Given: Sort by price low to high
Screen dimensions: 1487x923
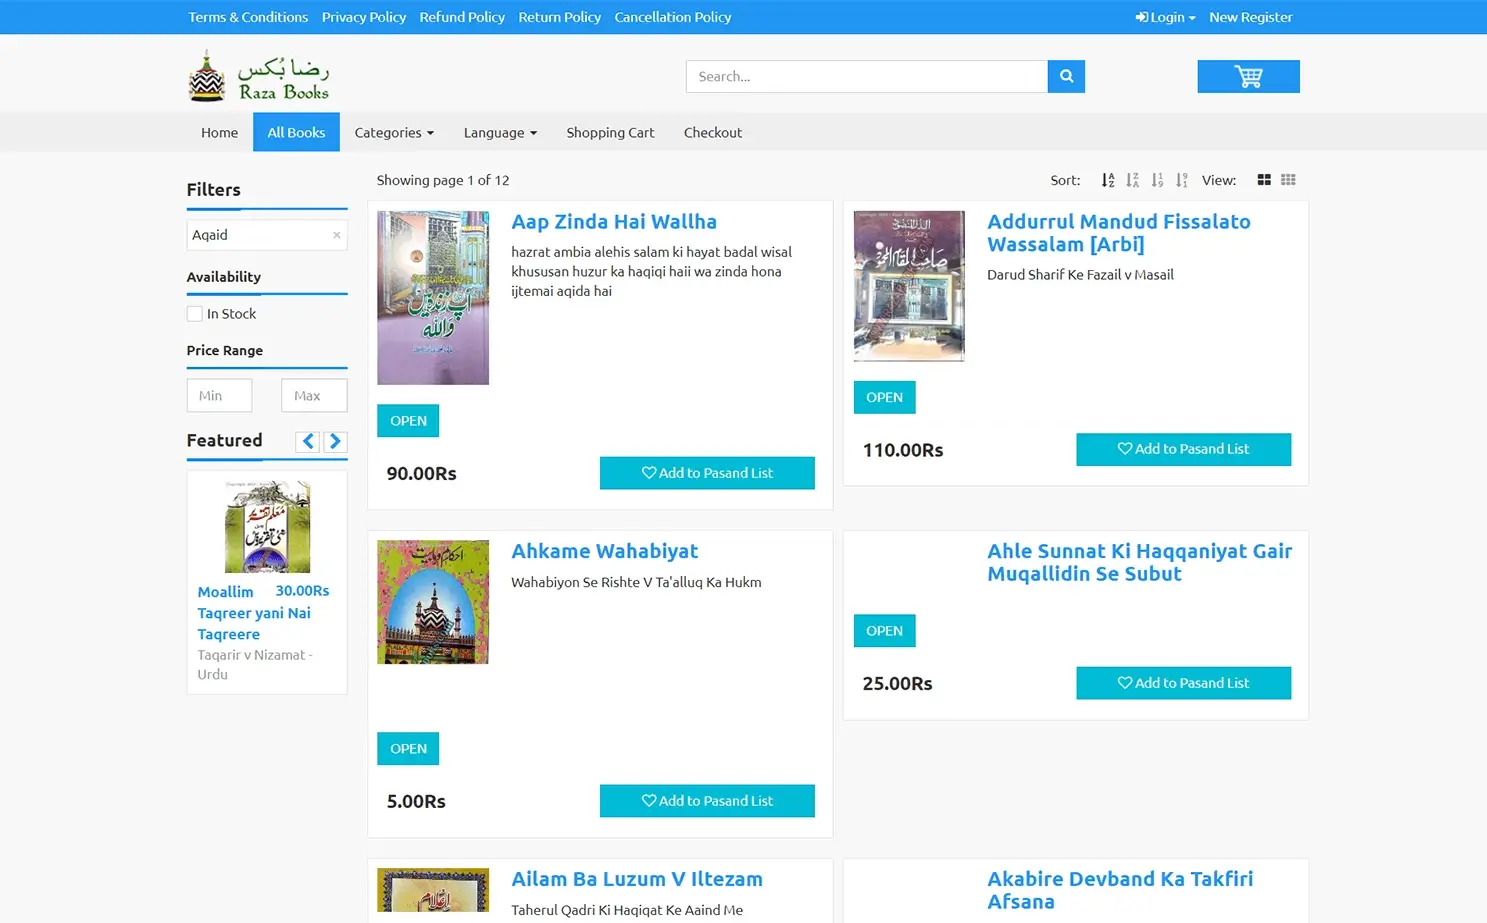Looking at the screenshot, I should pyautogui.click(x=1157, y=180).
